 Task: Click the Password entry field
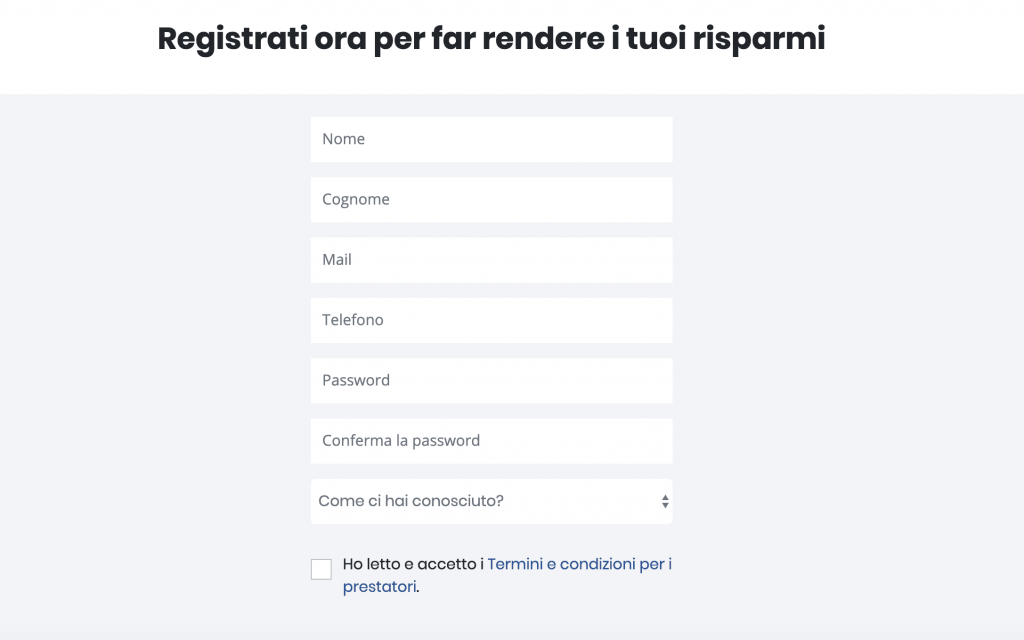pyautogui.click(x=490, y=380)
